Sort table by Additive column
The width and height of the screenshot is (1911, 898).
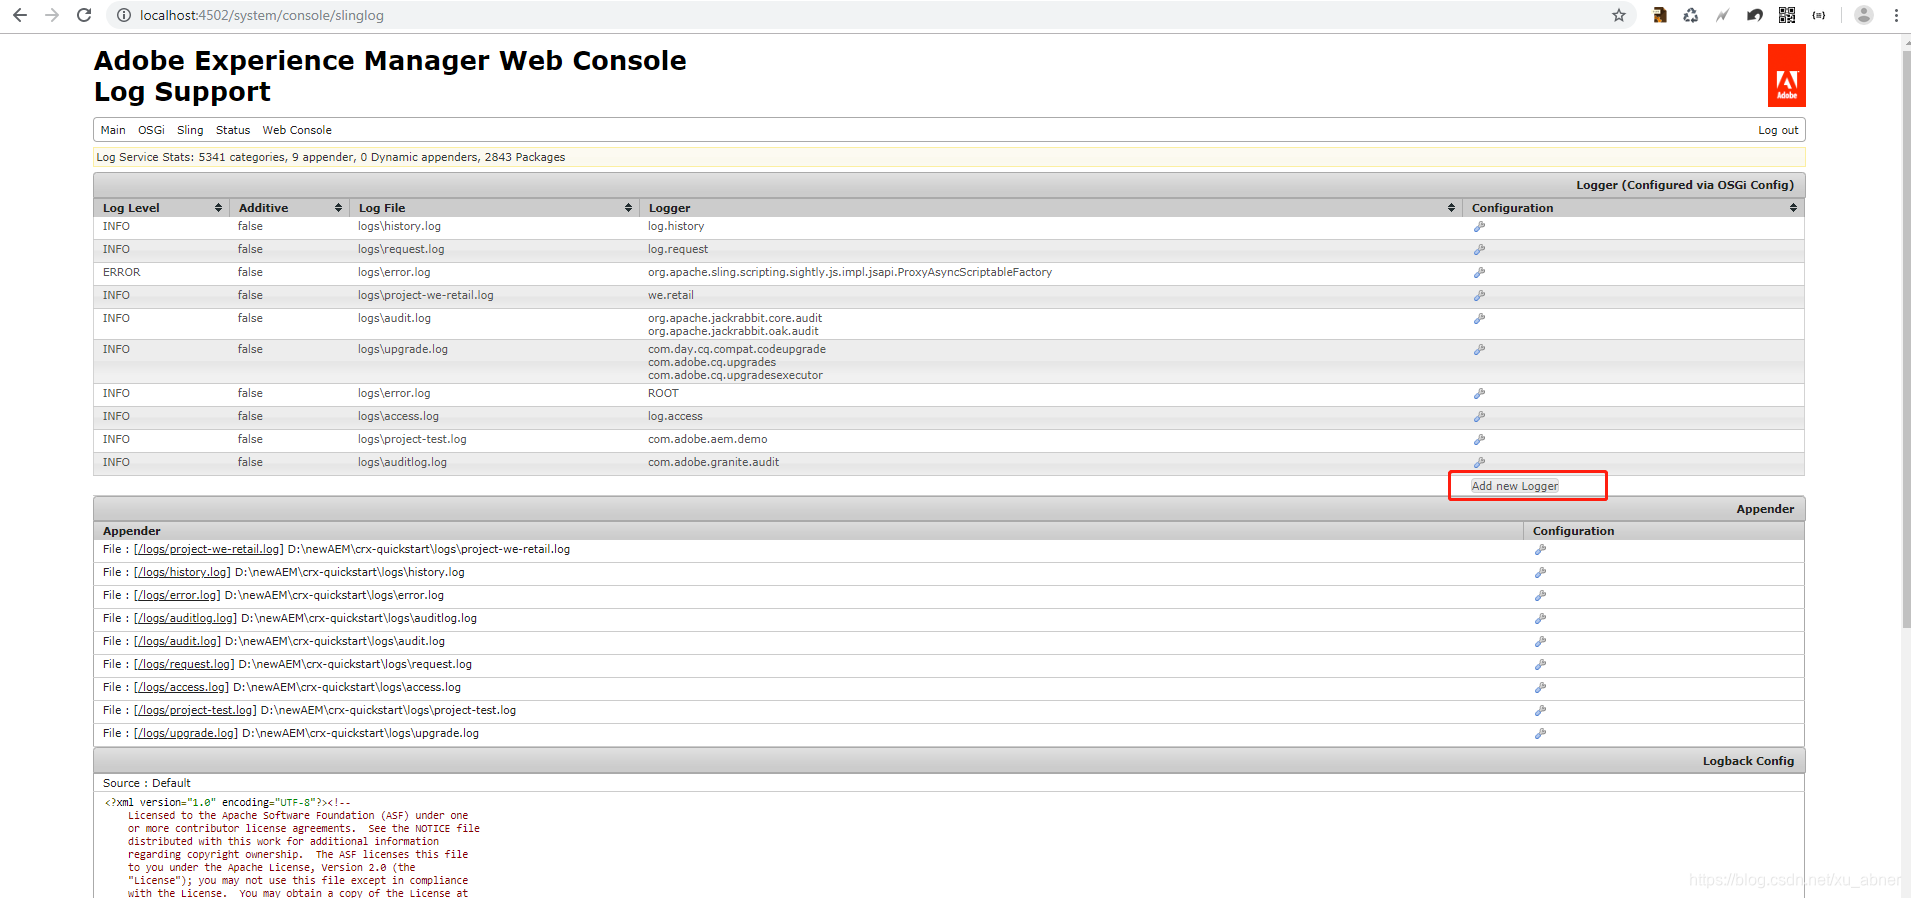click(x=289, y=208)
